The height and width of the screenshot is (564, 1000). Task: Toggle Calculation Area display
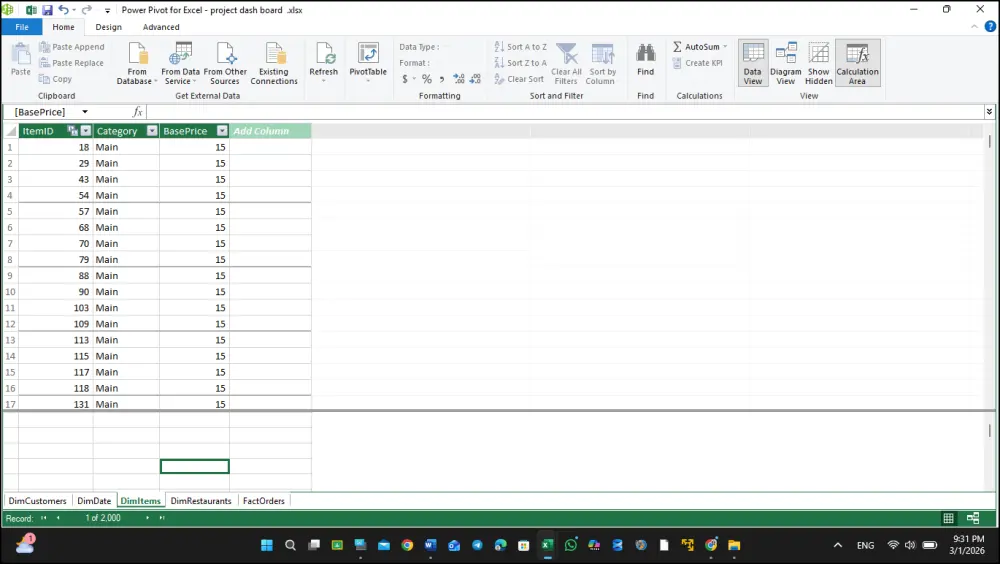click(857, 63)
